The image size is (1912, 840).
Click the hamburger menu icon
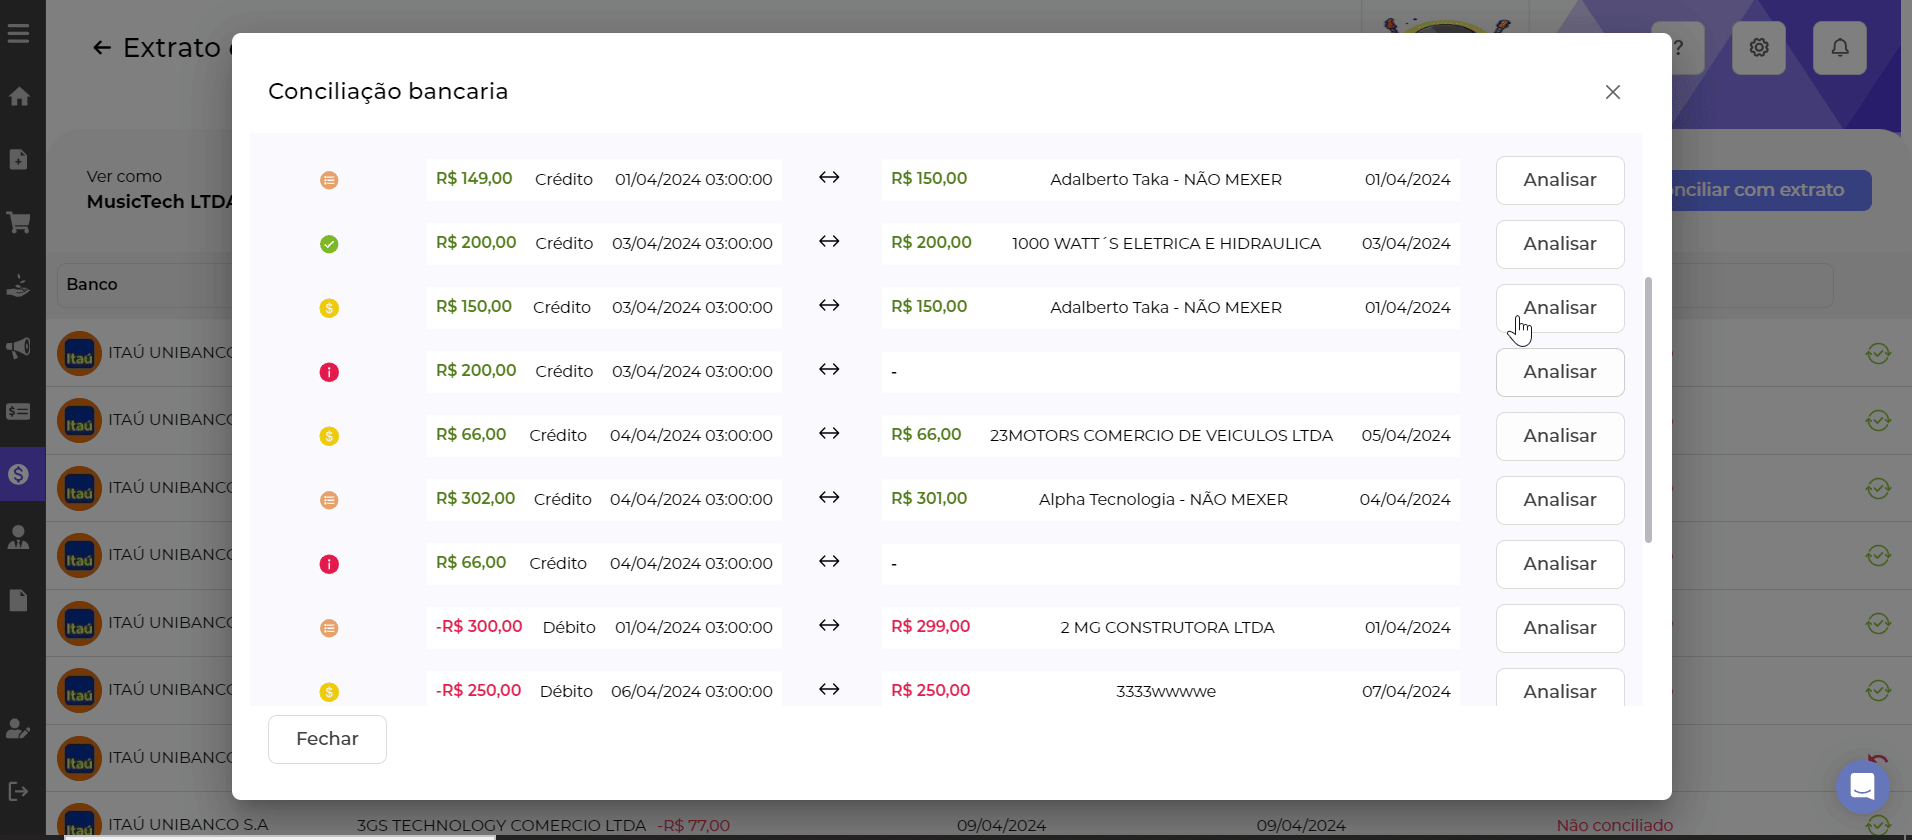(19, 33)
